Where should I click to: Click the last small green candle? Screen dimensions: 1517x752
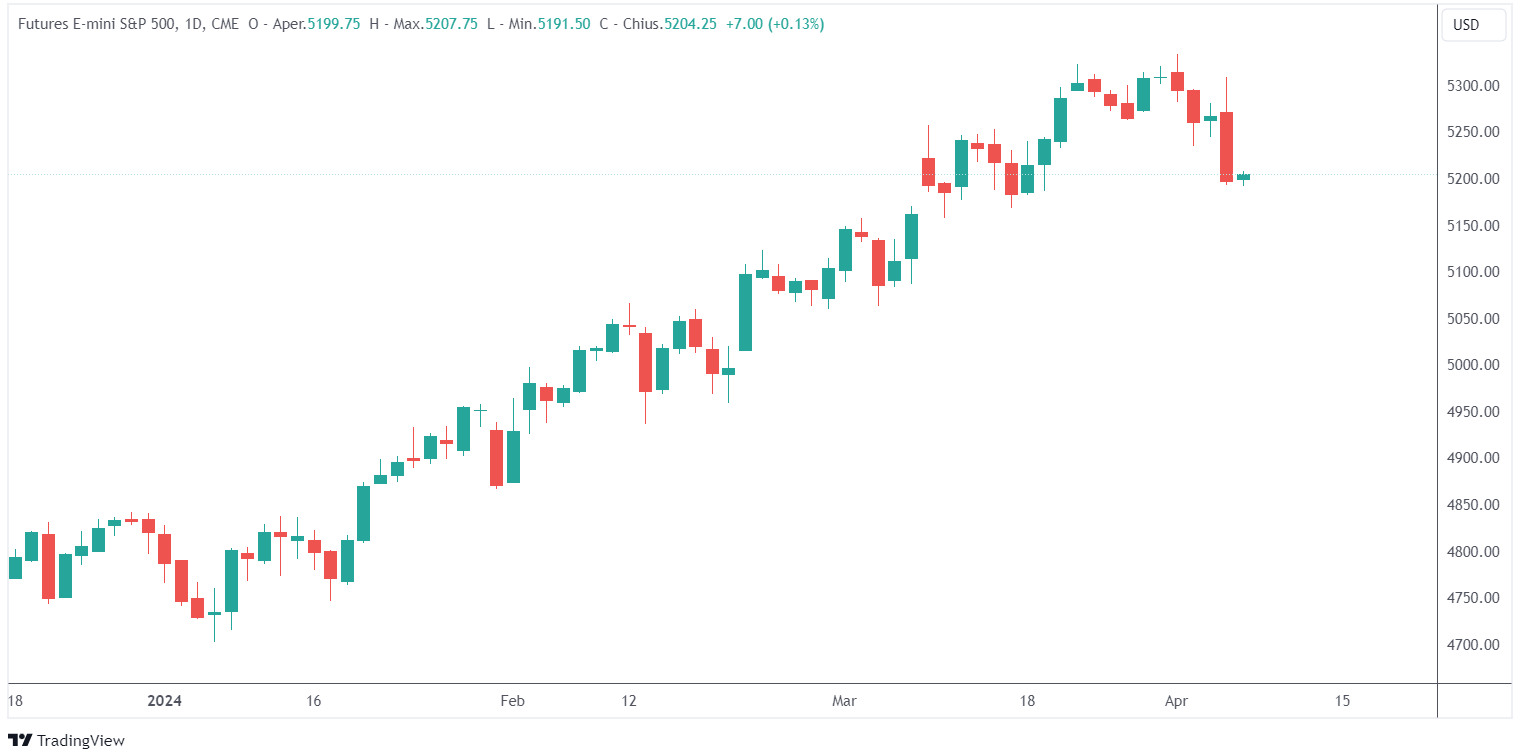[1243, 177]
